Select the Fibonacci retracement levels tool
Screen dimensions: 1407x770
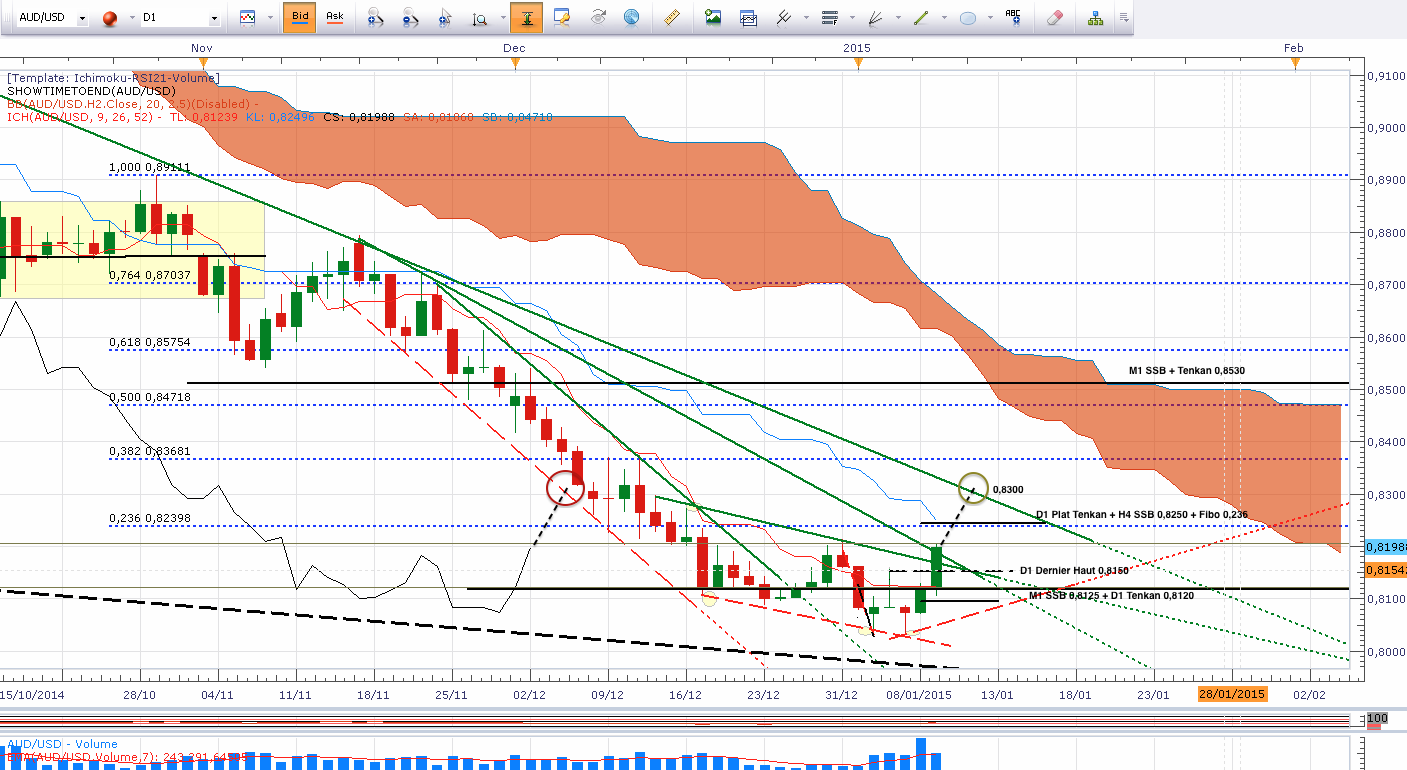coord(829,17)
